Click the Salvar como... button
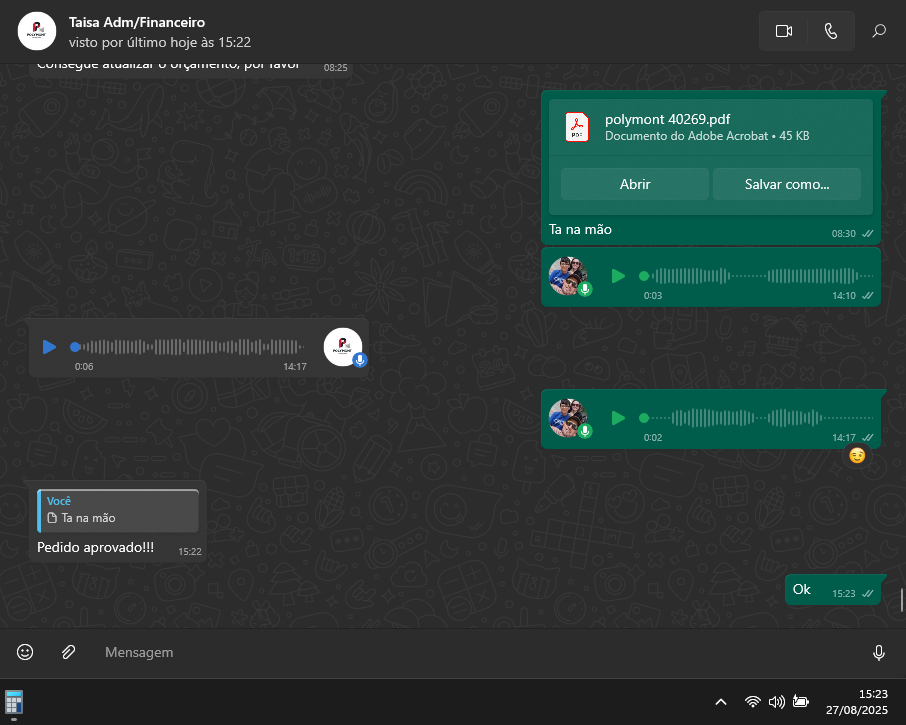 tap(786, 184)
